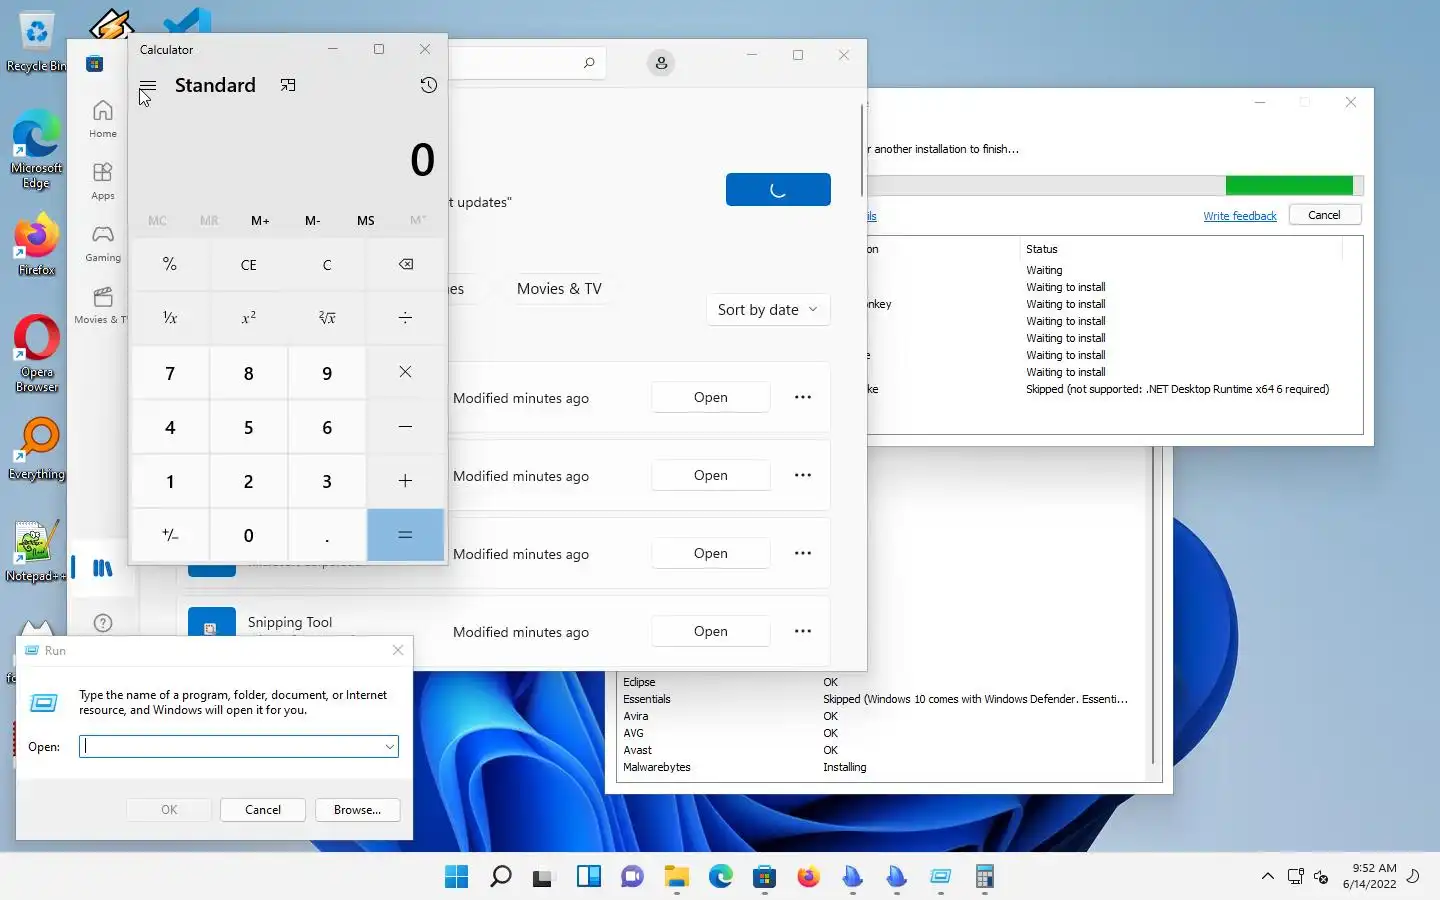Open Help in Microsoft Store sidebar
This screenshot has width=1440, height=900.
[102, 623]
